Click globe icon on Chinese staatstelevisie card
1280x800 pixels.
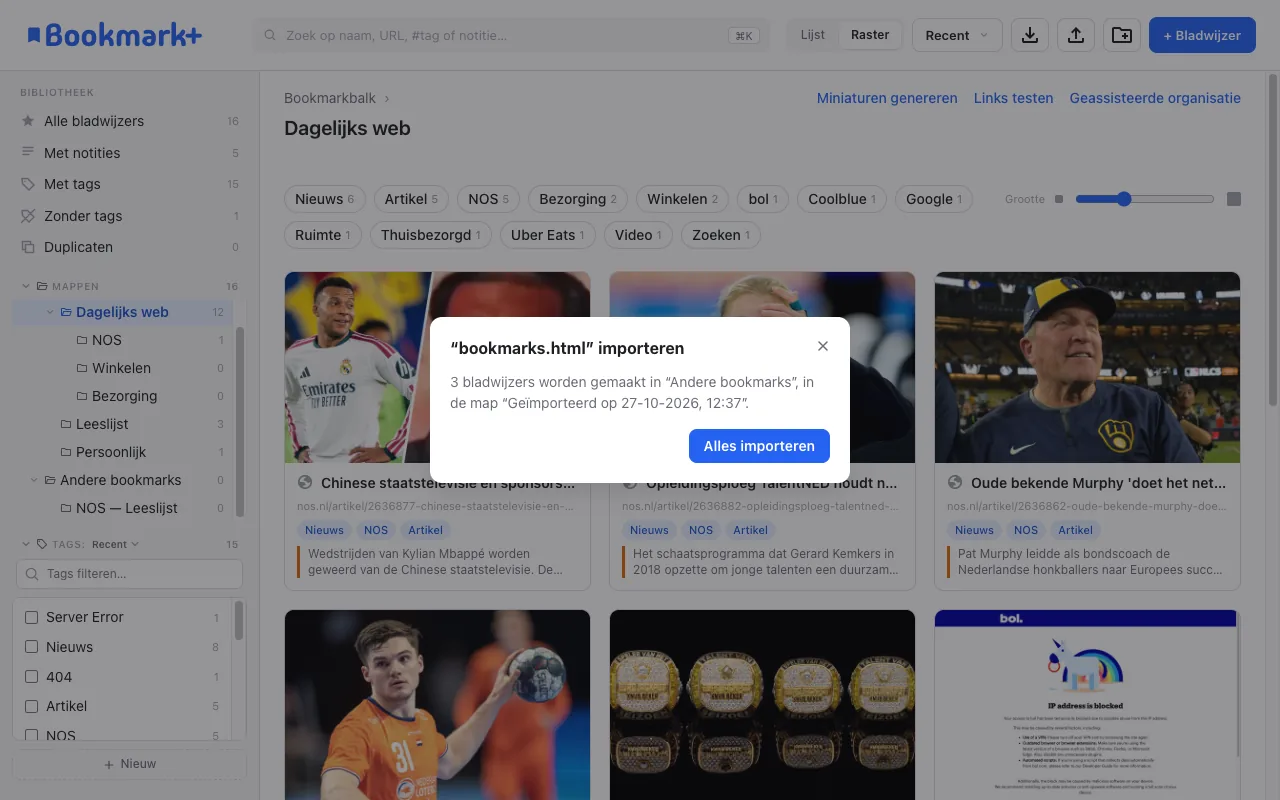click(305, 482)
